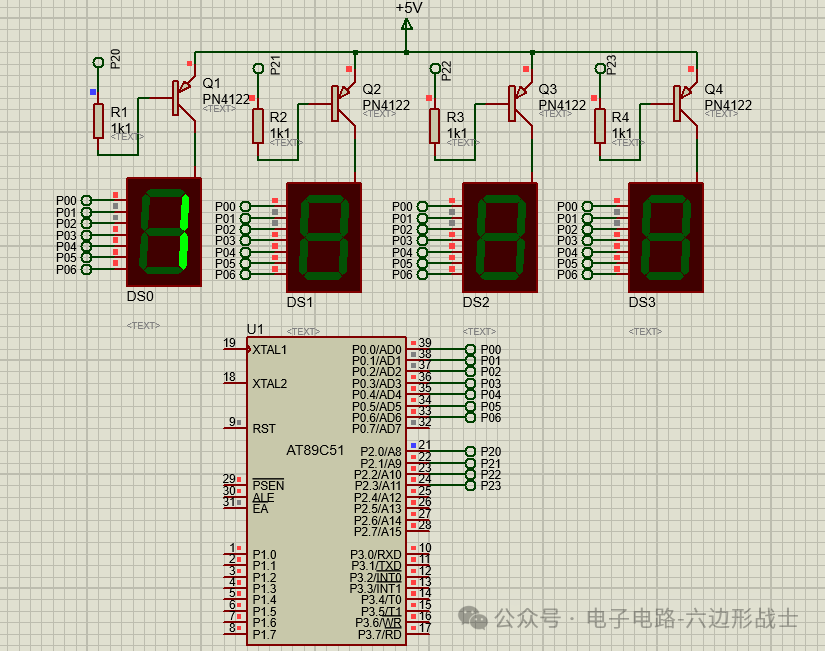Select transistor Q2 symbol
The image size is (825, 651).
click(343, 103)
